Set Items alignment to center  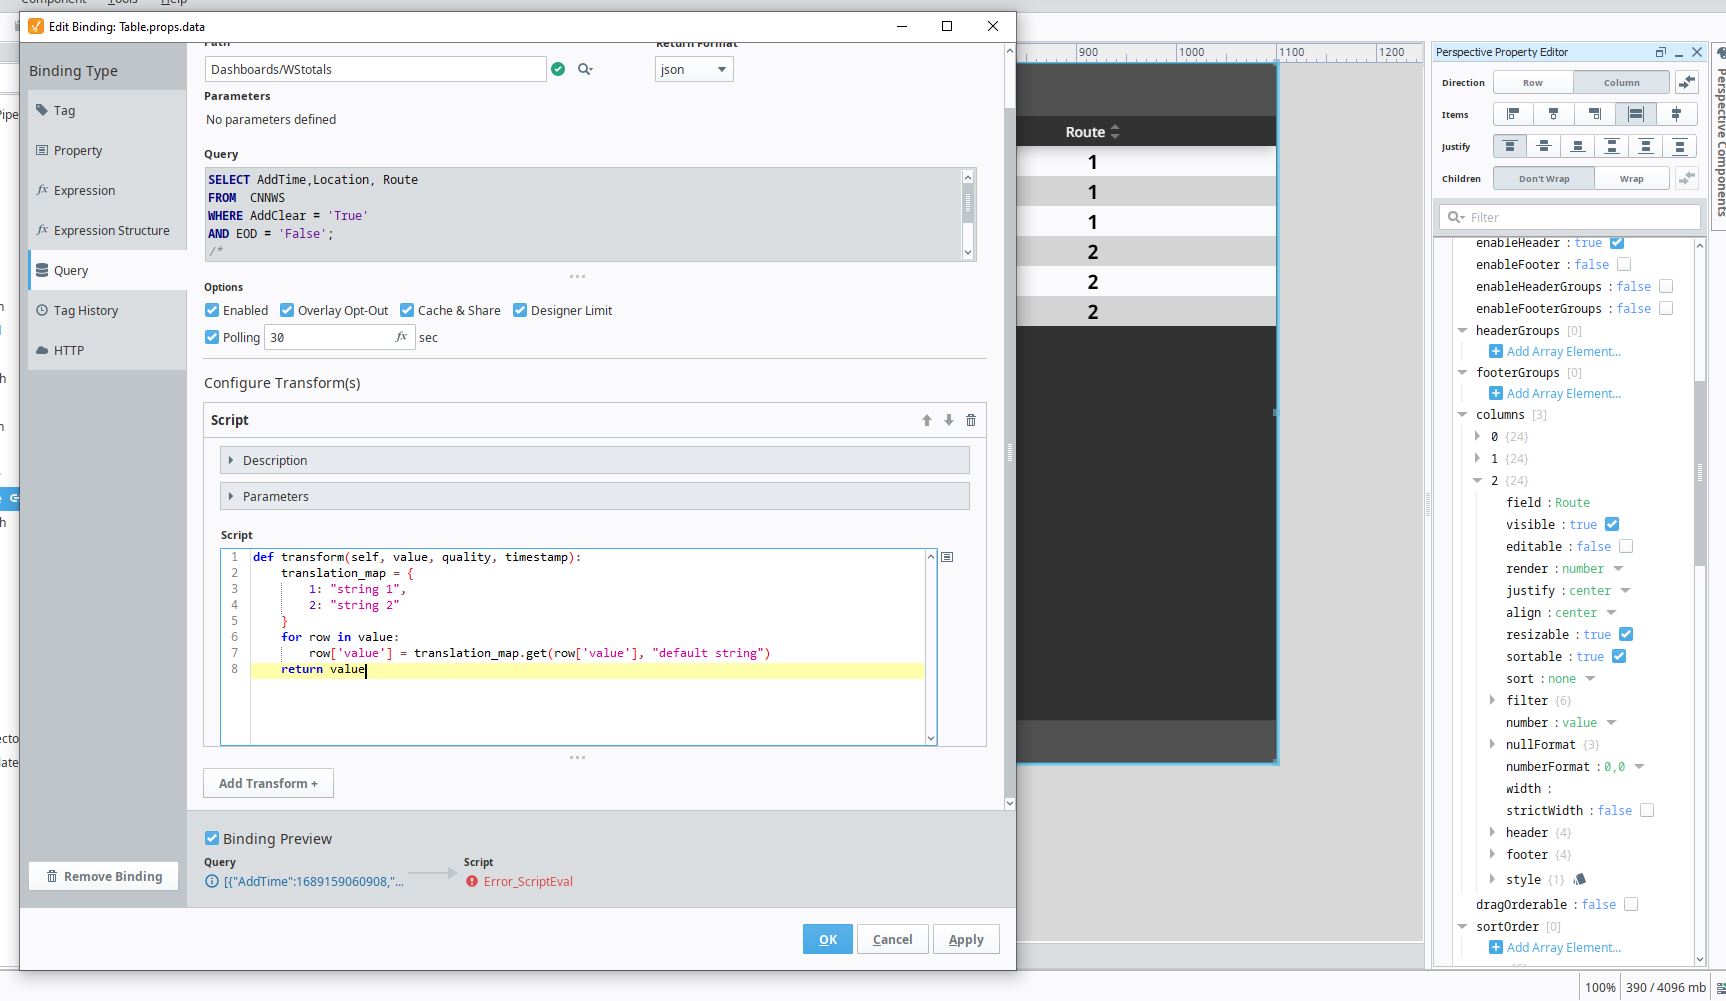1553,114
